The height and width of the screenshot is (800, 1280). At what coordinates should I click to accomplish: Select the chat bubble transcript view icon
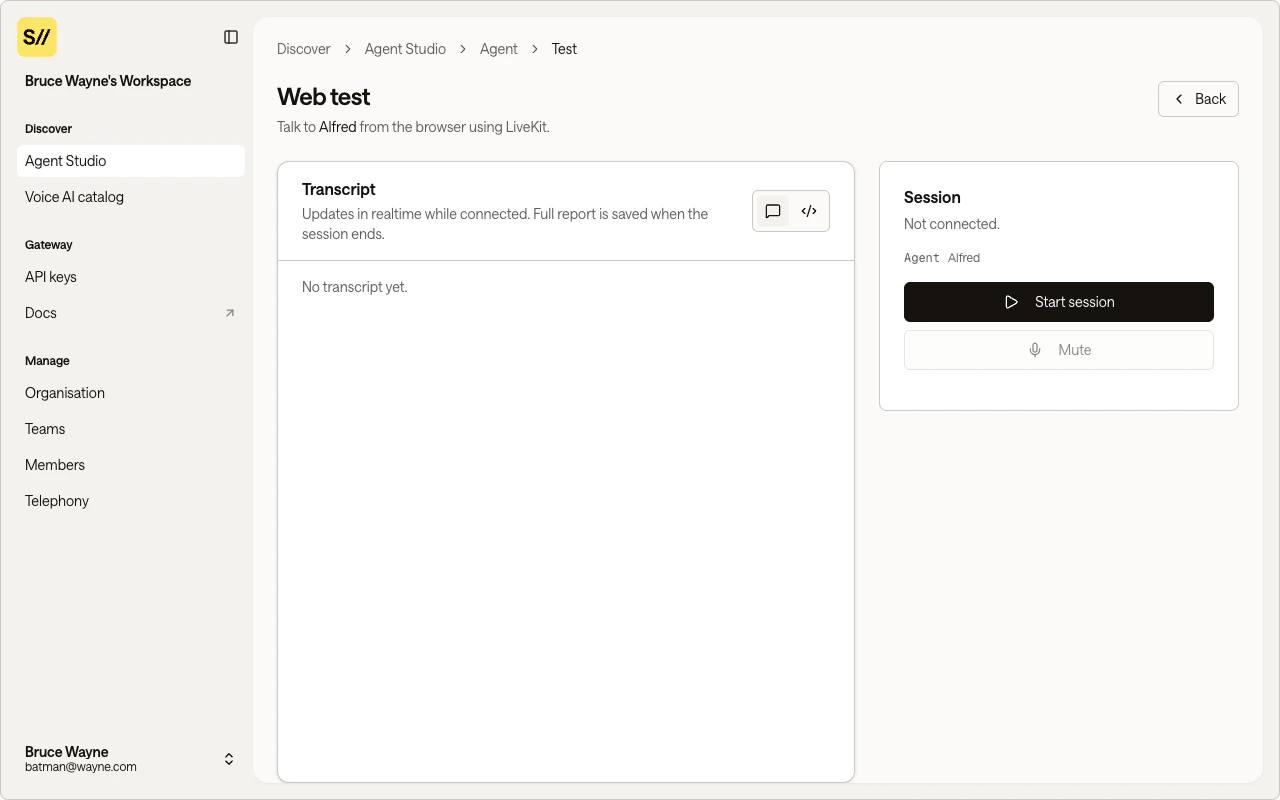pyautogui.click(x=772, y=211)
